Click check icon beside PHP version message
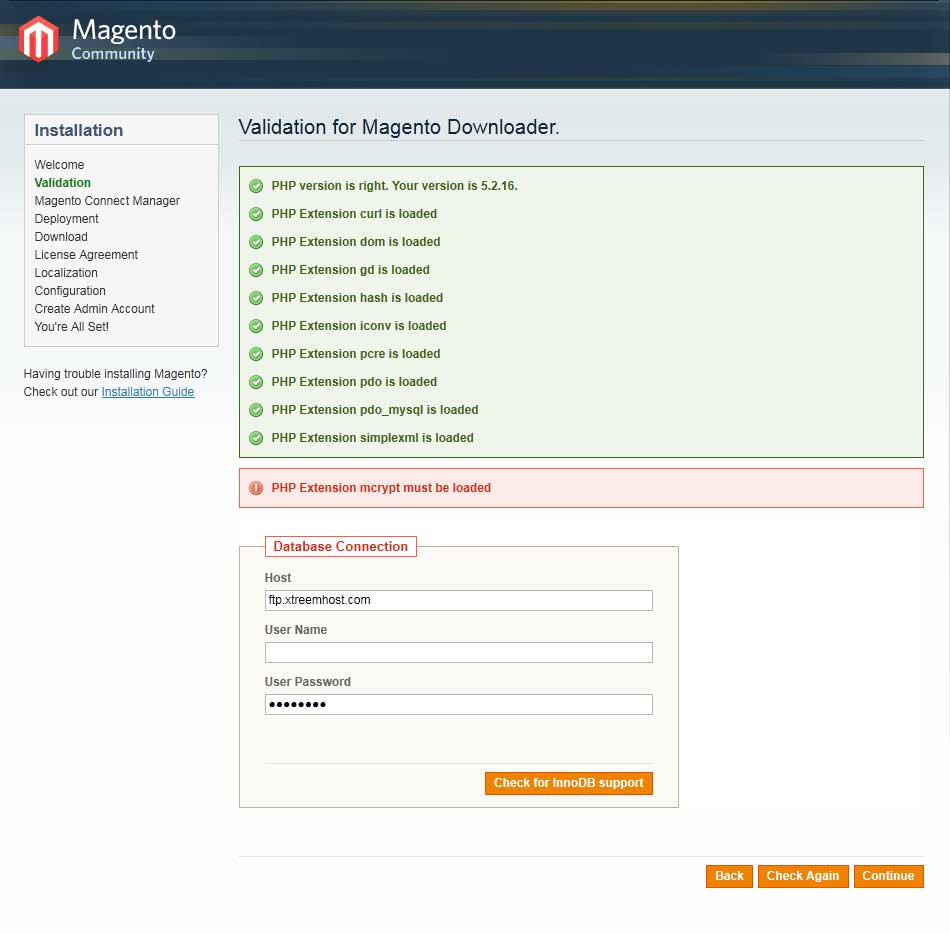 [256, 186]
